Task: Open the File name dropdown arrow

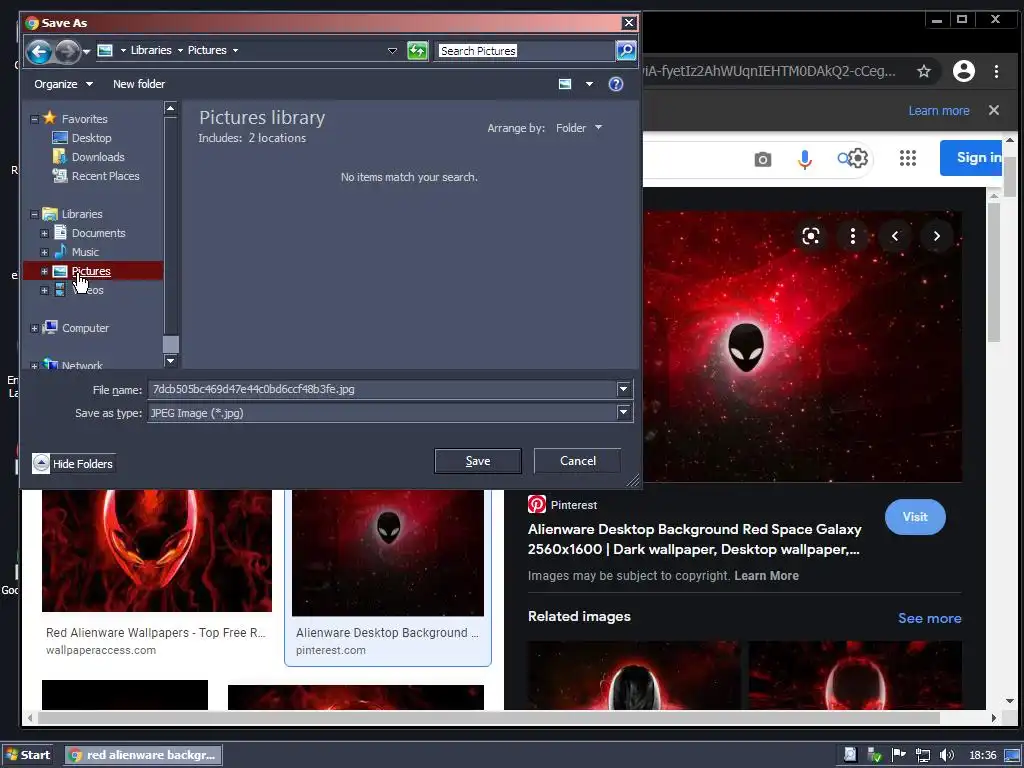Action: pos(624,389)
